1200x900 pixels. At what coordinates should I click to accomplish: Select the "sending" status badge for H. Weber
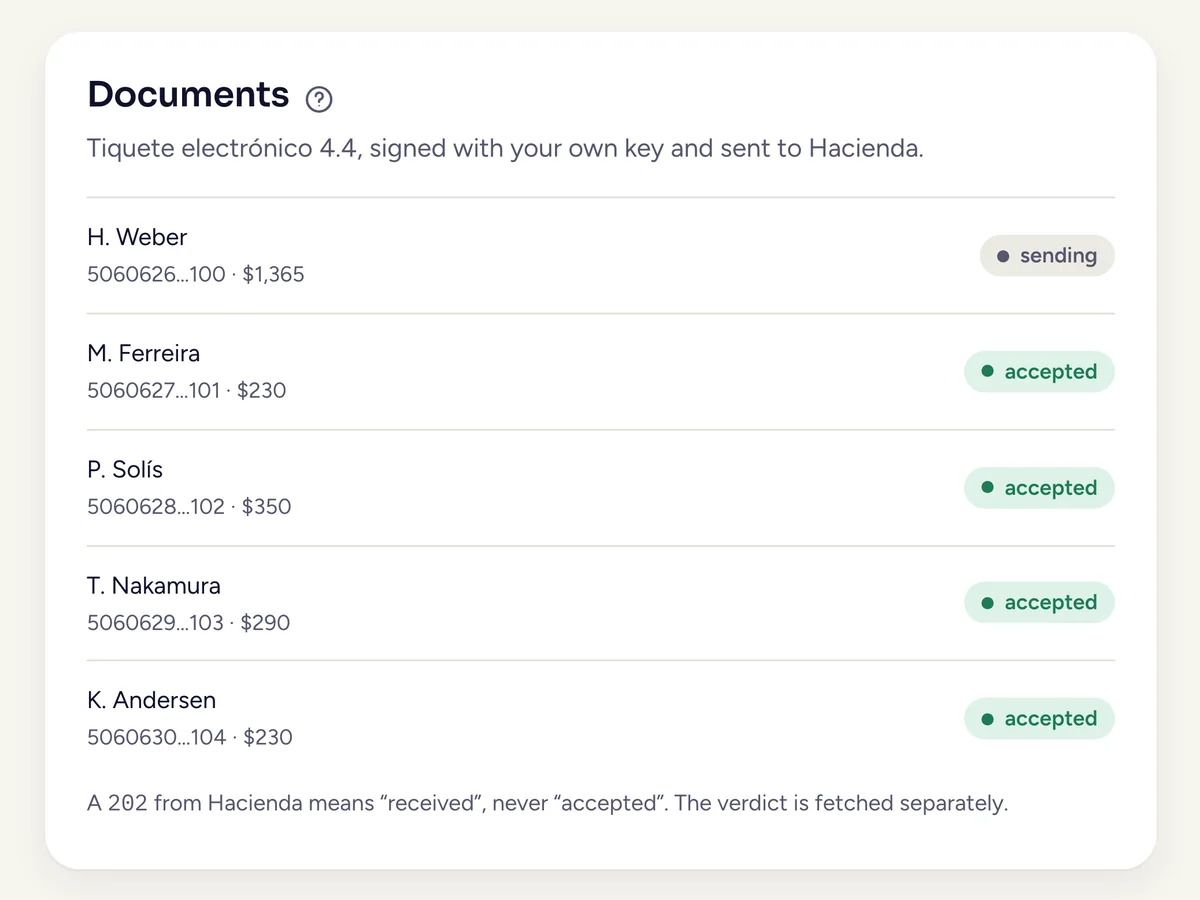(1047, 256)
